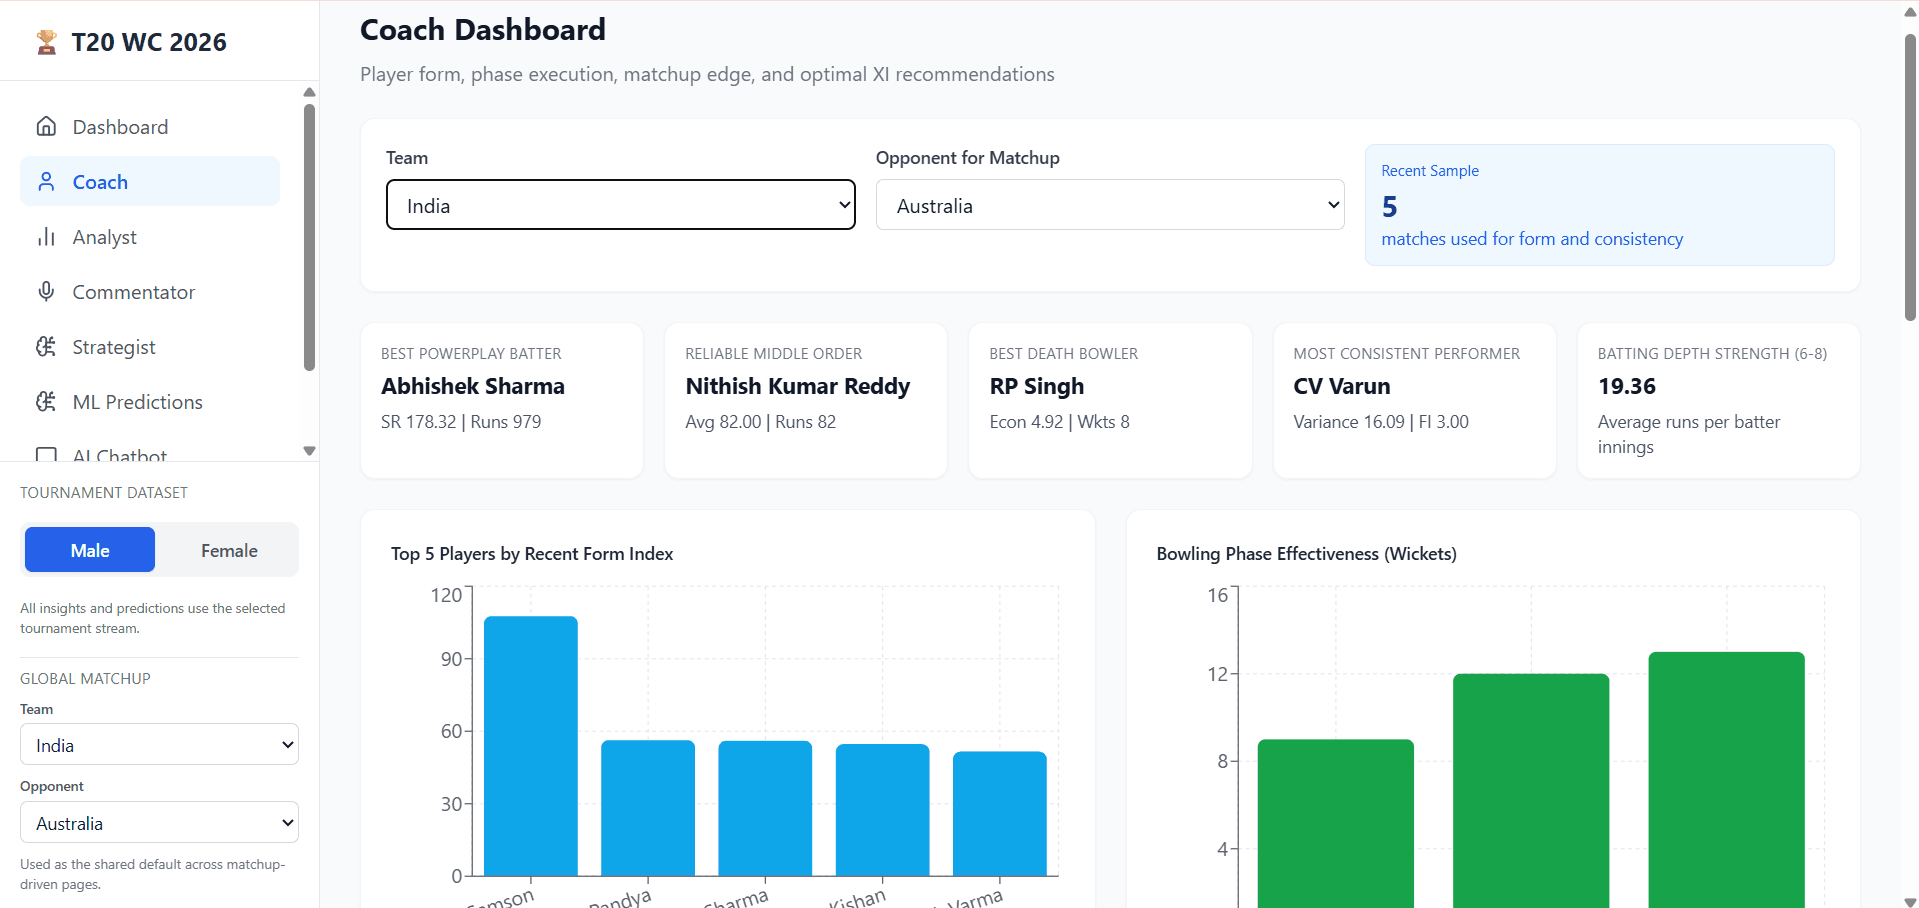Screen dimensions: 1919x908
Task: Expand the Global Matchup Team dropdown
Action: pyautogui.click(x=159, y=745)
